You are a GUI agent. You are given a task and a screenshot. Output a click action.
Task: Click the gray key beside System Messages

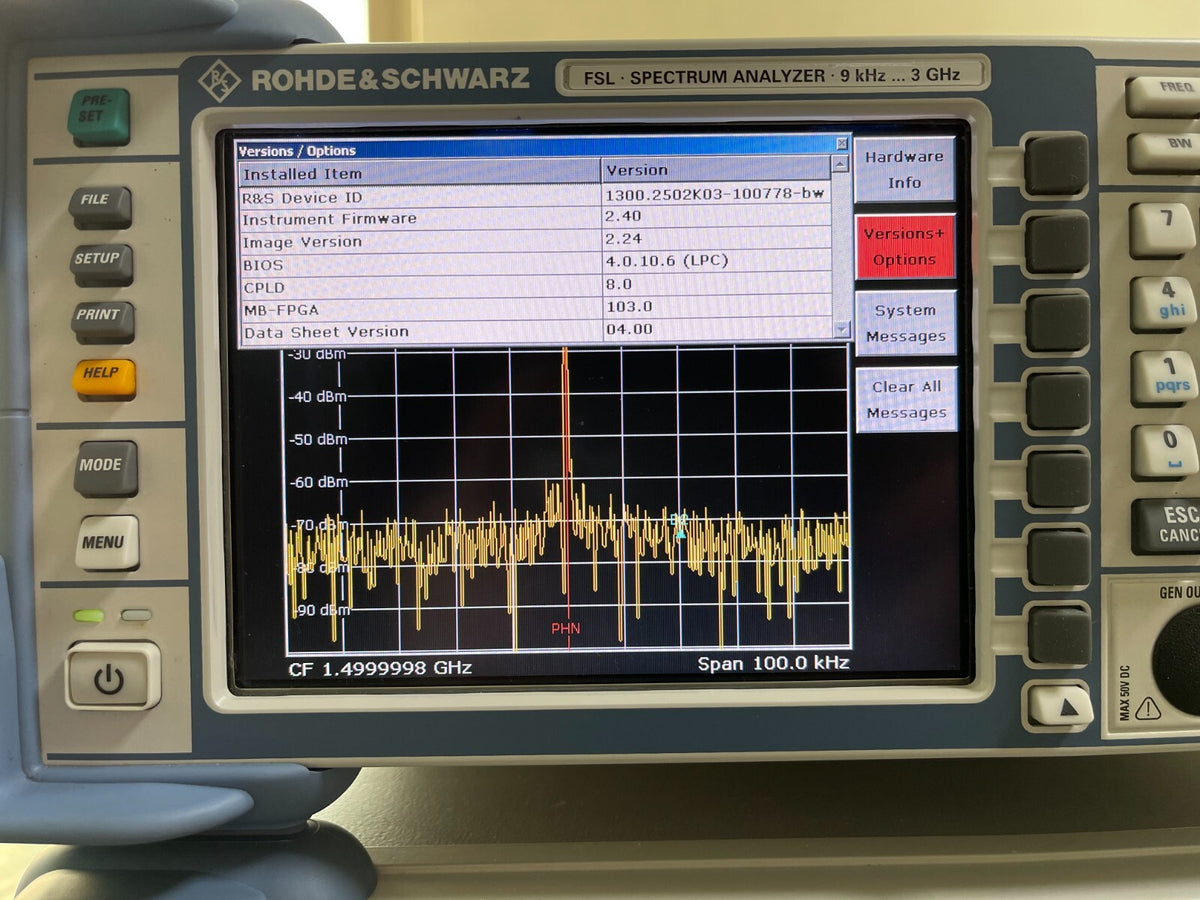[1057, 322]
